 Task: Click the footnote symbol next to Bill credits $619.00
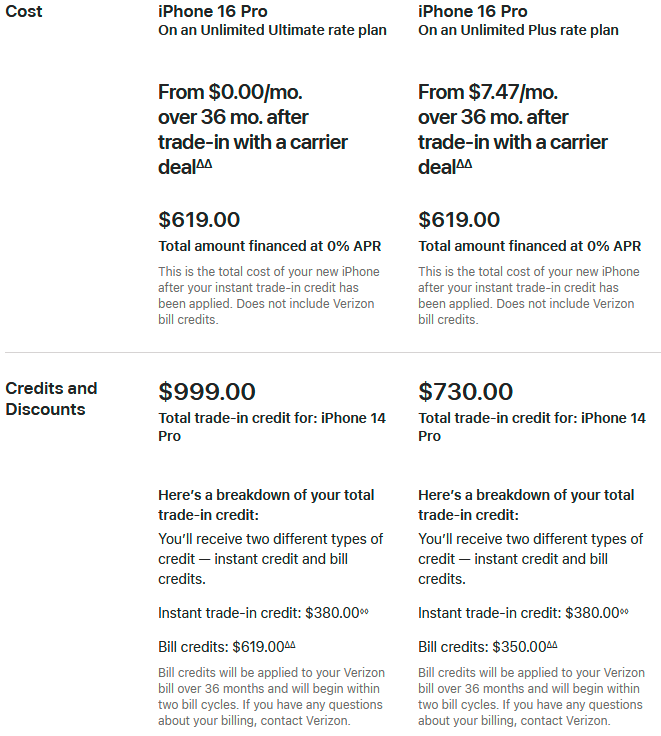coord(290,645)
